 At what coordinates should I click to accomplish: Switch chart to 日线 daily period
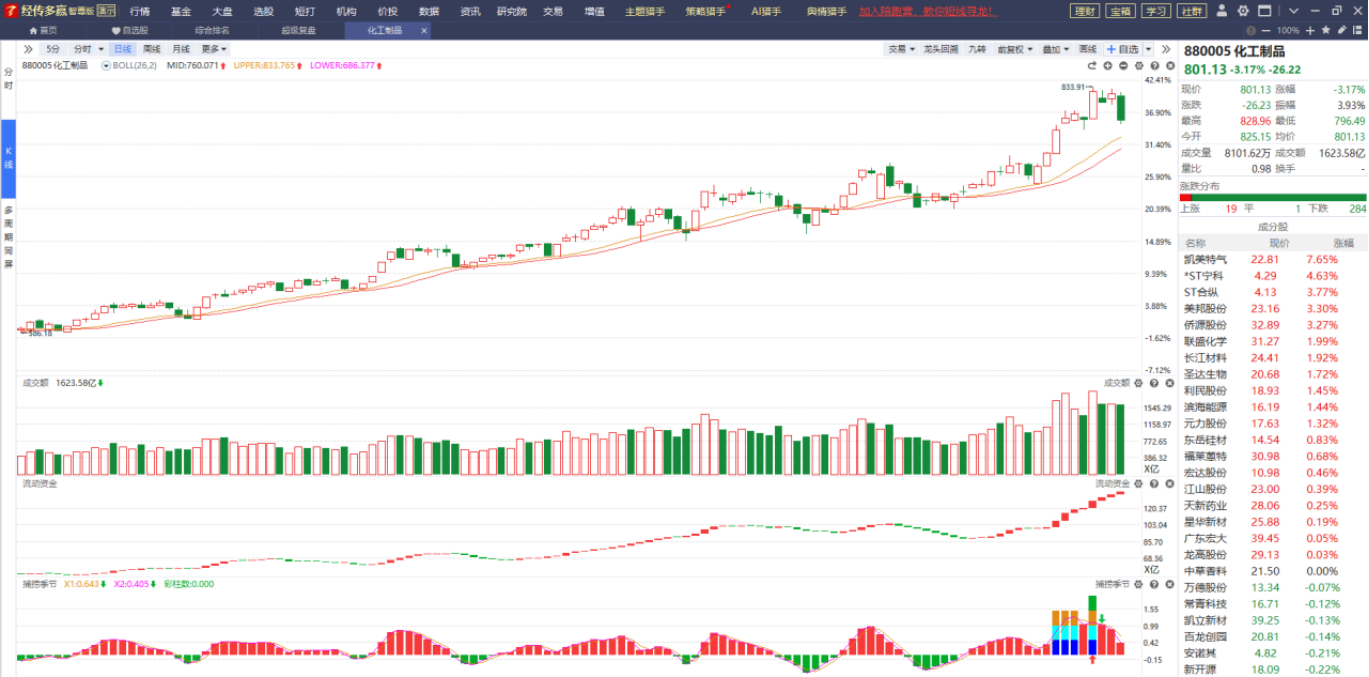point(122,49)
